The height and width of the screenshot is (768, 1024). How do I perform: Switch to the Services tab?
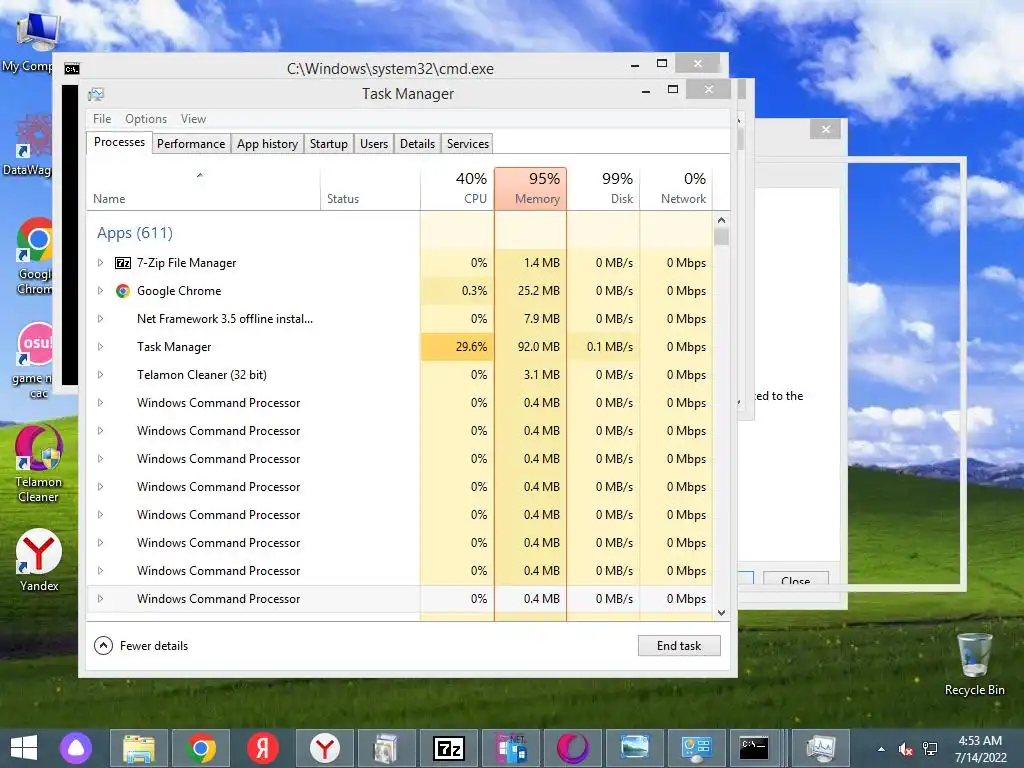tap(468, 144)
